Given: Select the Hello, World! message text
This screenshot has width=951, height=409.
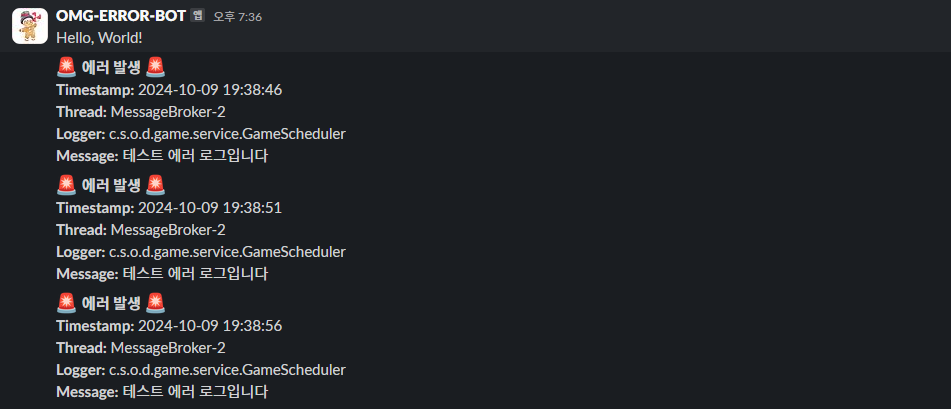Looking at the screenshot, I should (x=99, y=38).
